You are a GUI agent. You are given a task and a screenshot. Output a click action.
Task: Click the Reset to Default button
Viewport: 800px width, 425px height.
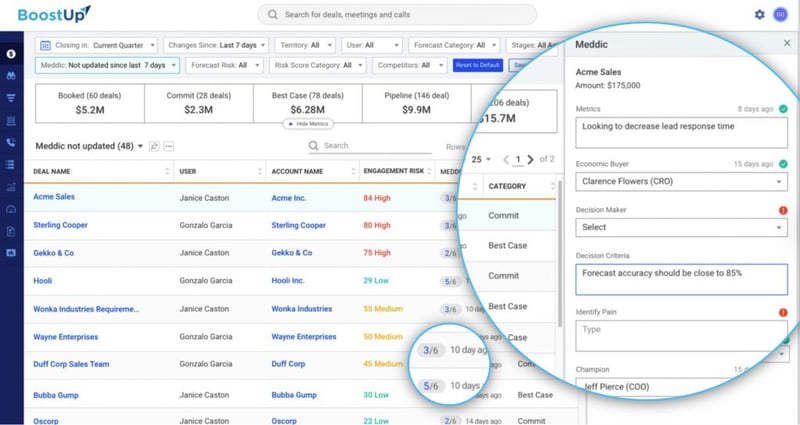click(x=478, y=65)
